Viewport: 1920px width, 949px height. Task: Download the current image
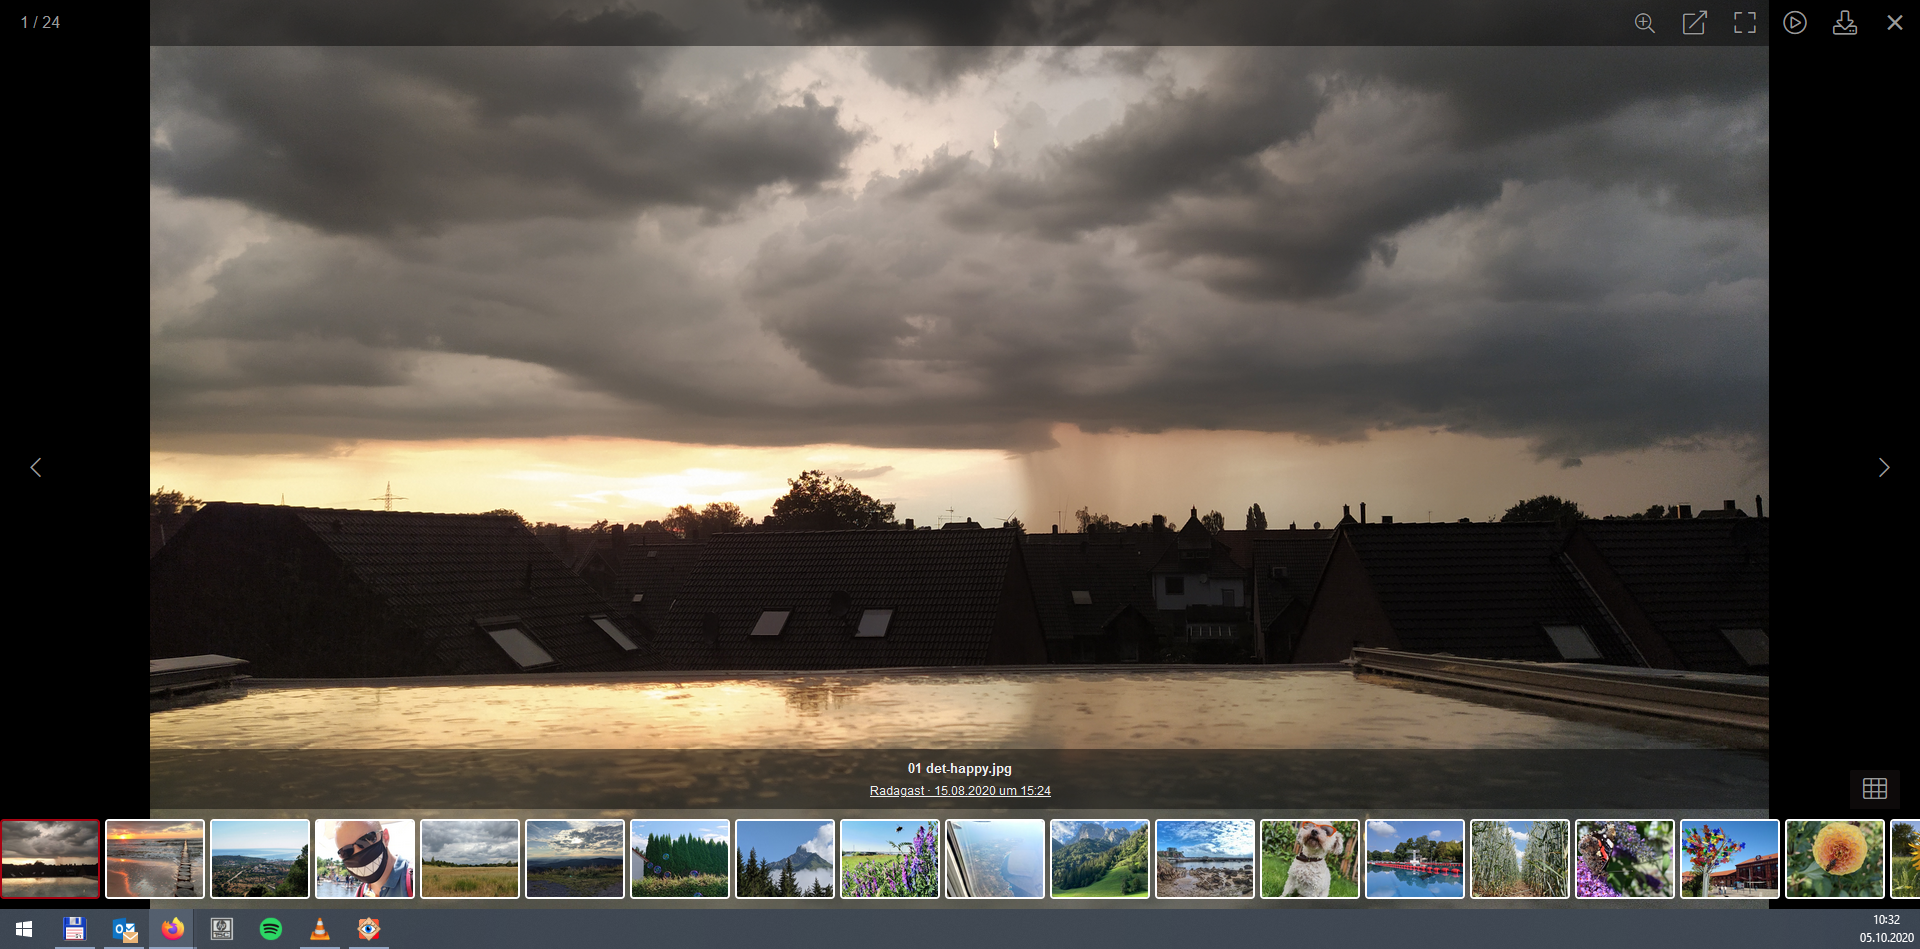1844,23
